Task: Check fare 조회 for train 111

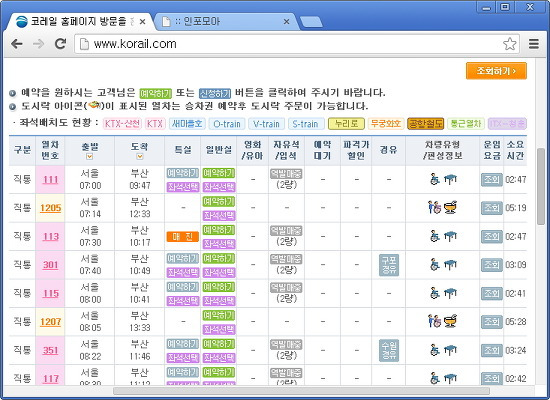Action: pyautogui.click(x=491, y=180)
